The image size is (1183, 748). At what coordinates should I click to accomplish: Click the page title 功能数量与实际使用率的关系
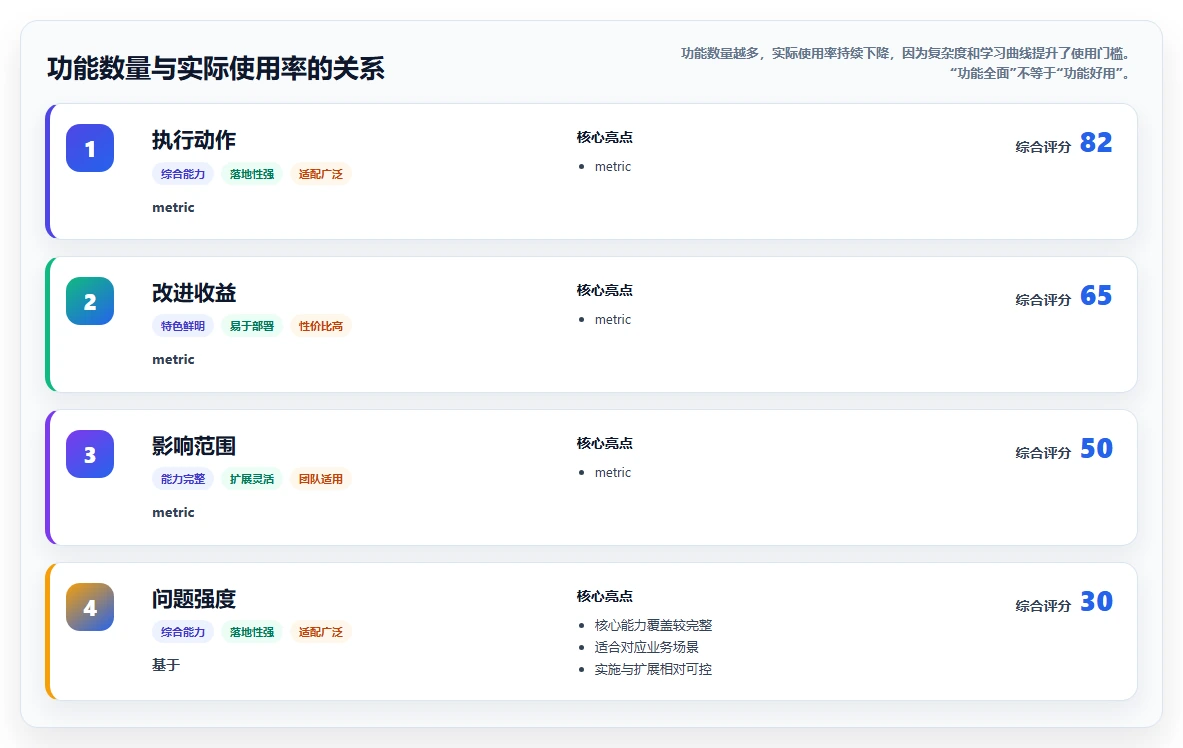[x=216, y=69]
